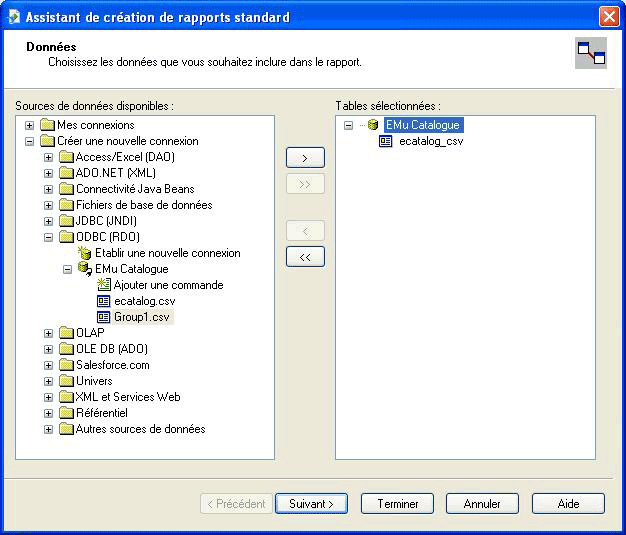Expand the JDBC (JNDI) node

point(48,221)
